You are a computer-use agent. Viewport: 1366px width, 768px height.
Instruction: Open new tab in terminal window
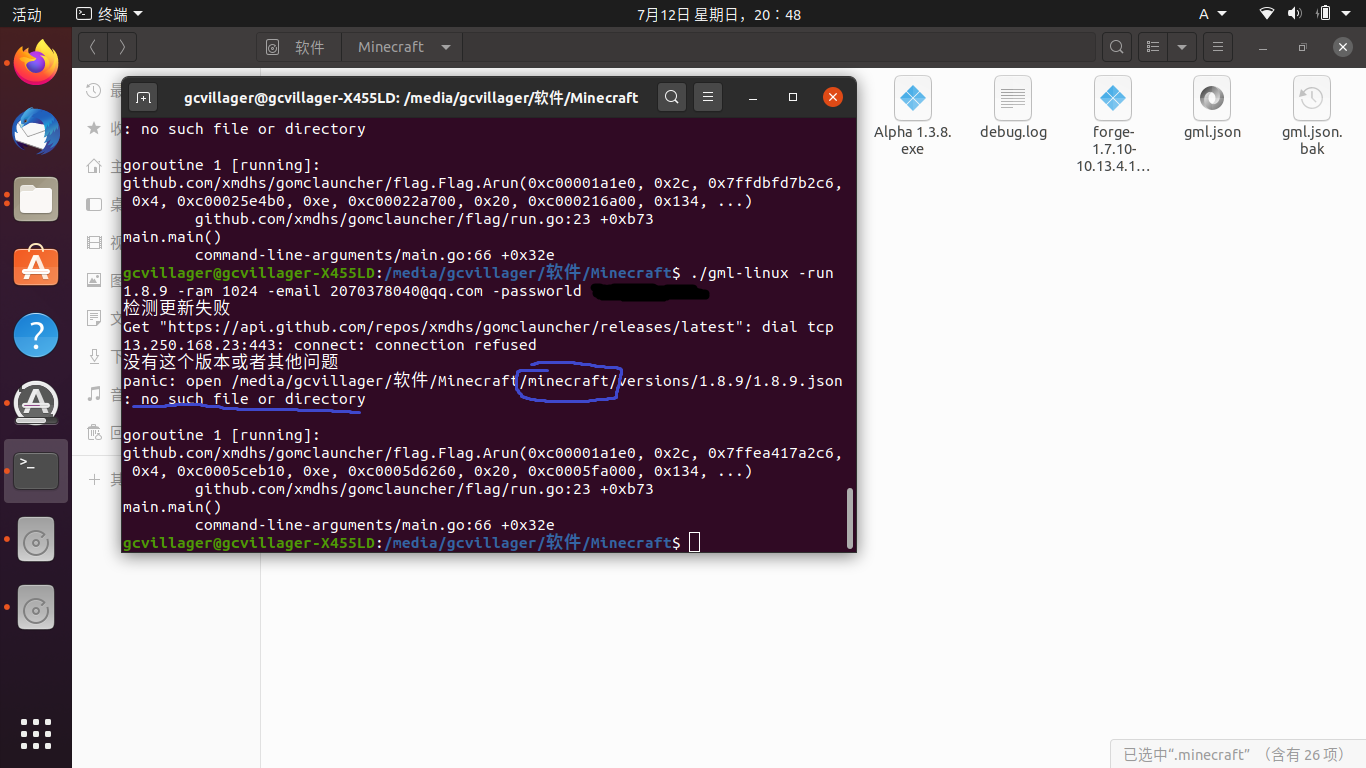(144, 97)
